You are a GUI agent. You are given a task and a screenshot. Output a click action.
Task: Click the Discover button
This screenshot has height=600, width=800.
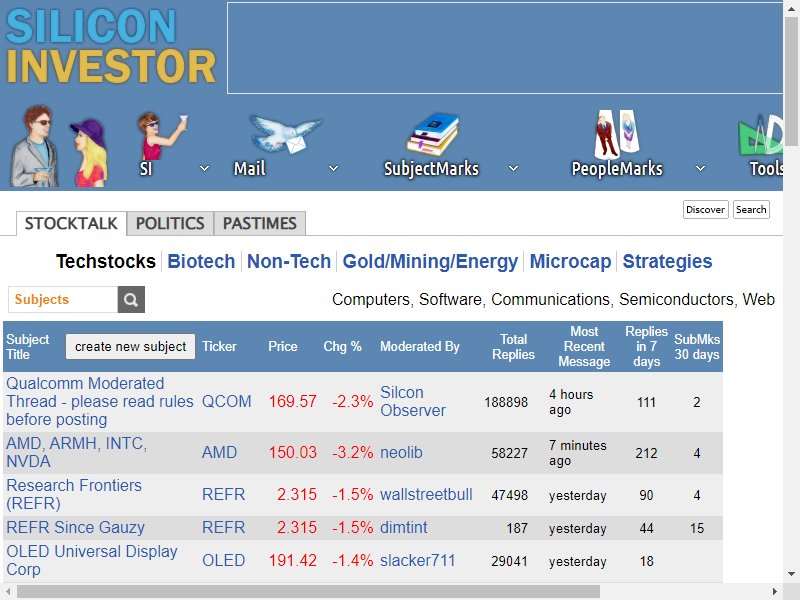coord(705,210)
